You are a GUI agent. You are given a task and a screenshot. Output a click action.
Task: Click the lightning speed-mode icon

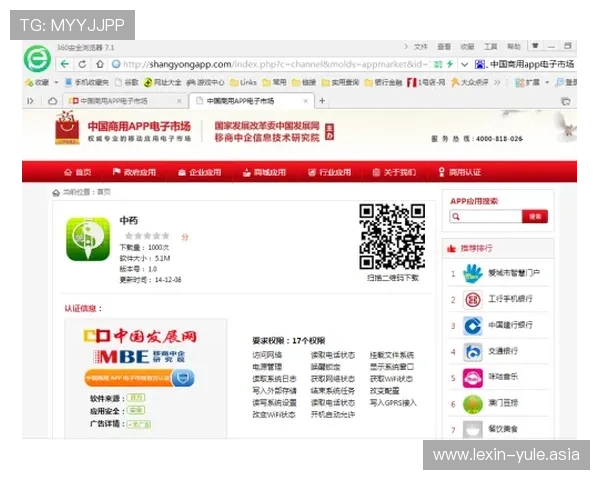coord(450,64)
